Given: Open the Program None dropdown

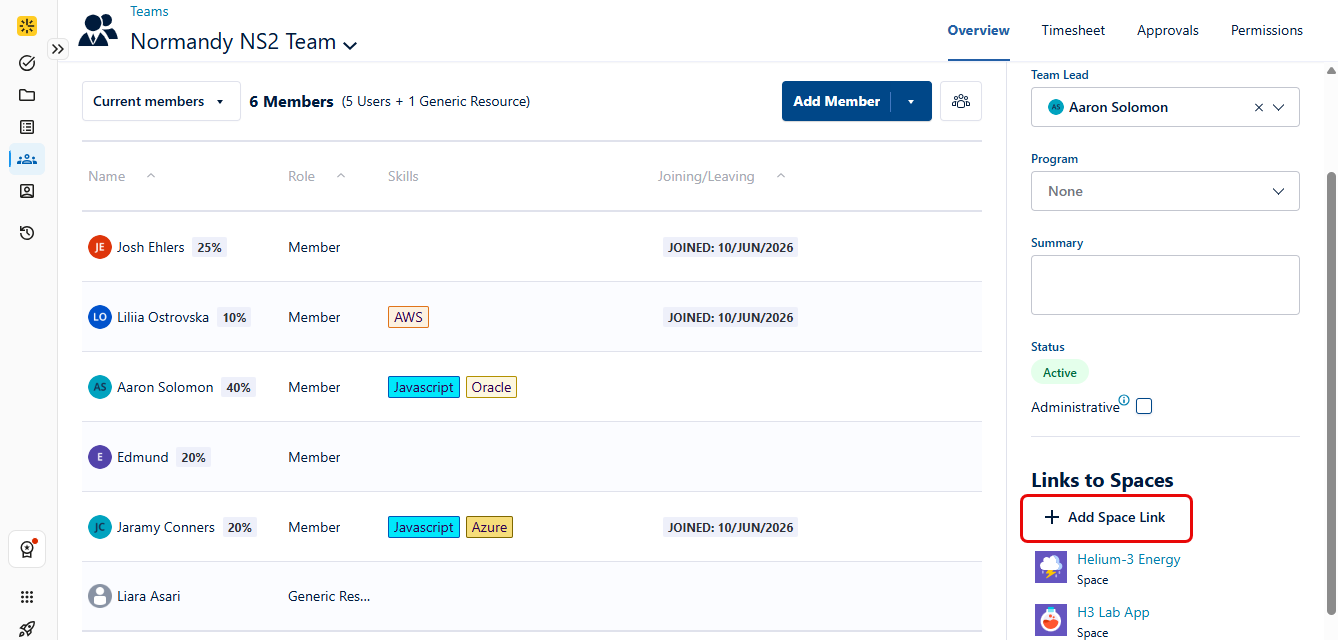Looking at the screenshot, I should coord(1165,191).
